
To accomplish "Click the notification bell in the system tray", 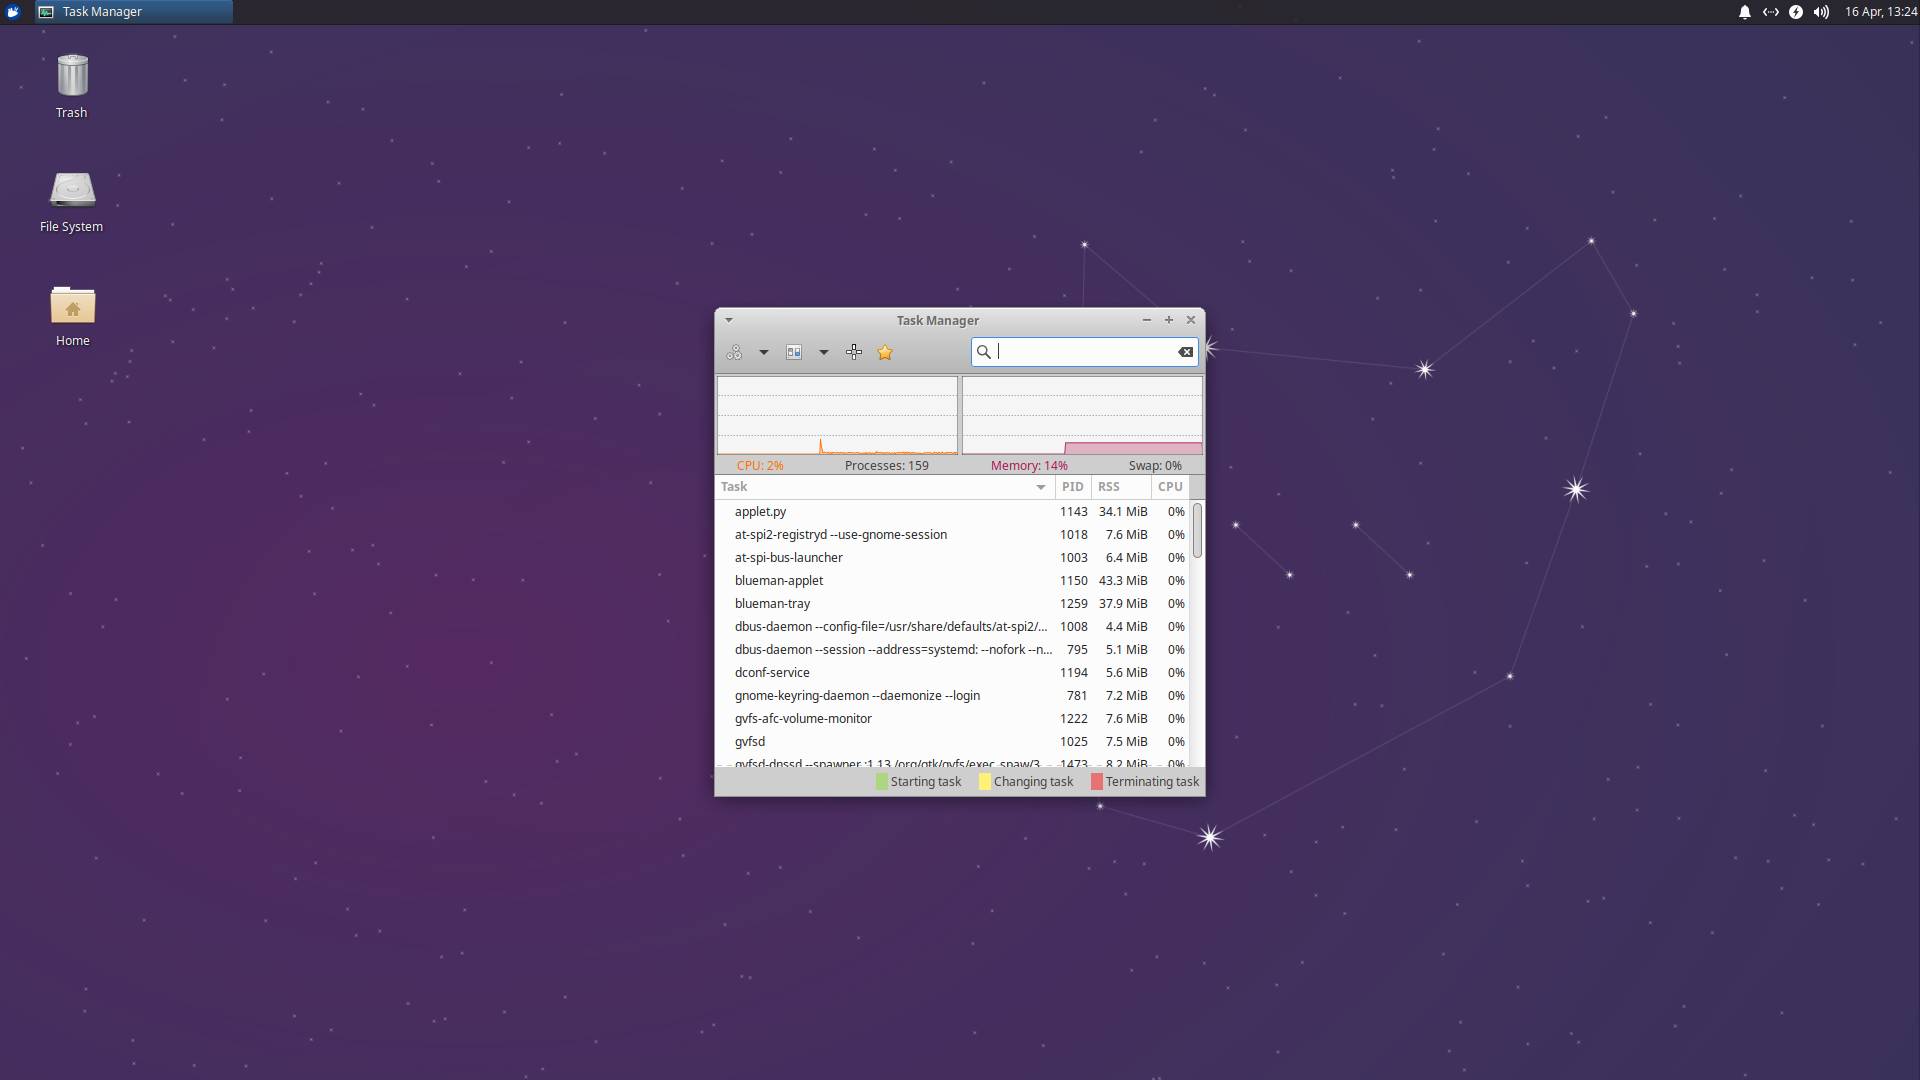I will click(x=1743, y=12).
